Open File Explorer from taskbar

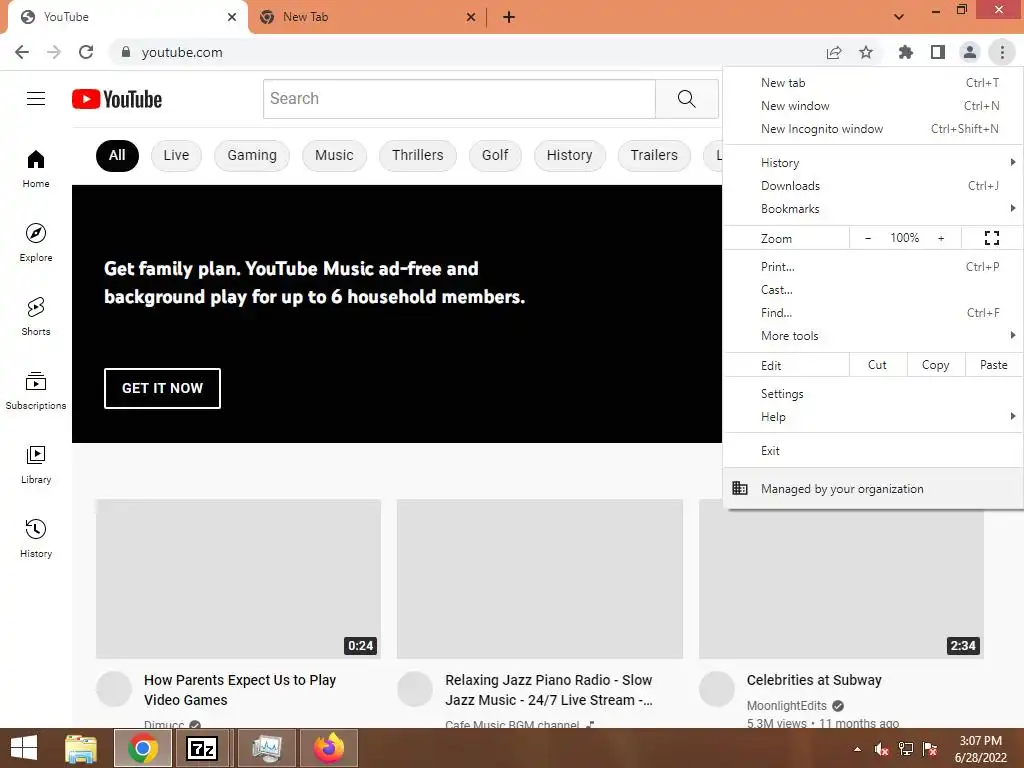pos(81,748)
